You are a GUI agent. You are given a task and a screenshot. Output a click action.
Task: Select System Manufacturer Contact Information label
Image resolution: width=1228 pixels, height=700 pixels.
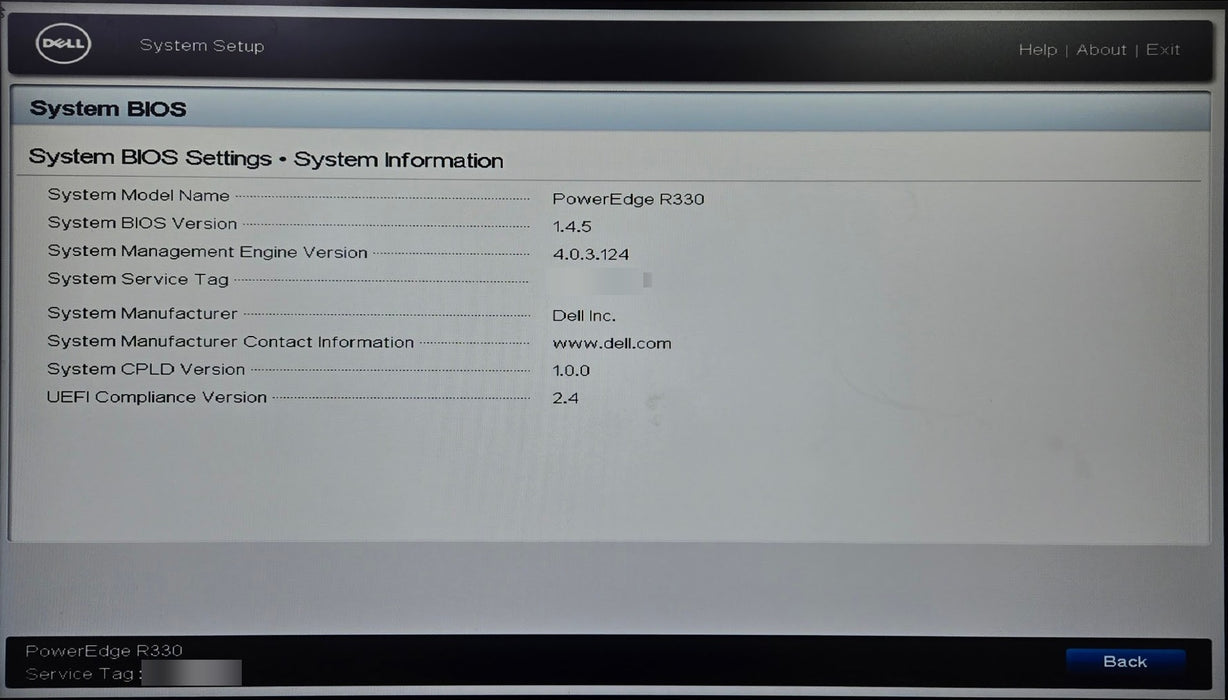coord(231,342)
